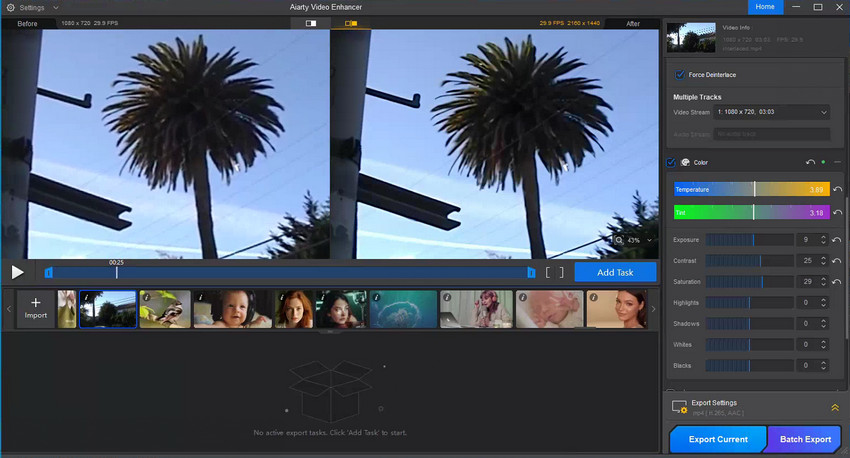This screenshot has width=850, height=458.
Task: Select the jellyfish video thumbnail
Action: pyautogui.click(x=403, y=309)
